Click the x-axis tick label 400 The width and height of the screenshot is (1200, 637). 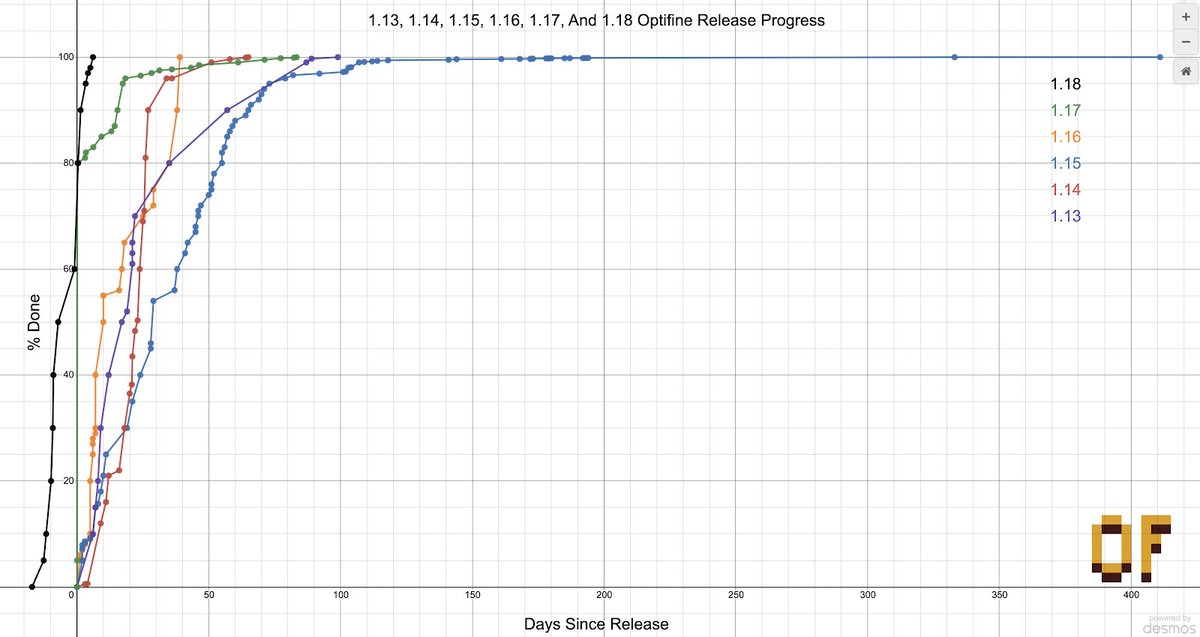(x=1132, y=596)
